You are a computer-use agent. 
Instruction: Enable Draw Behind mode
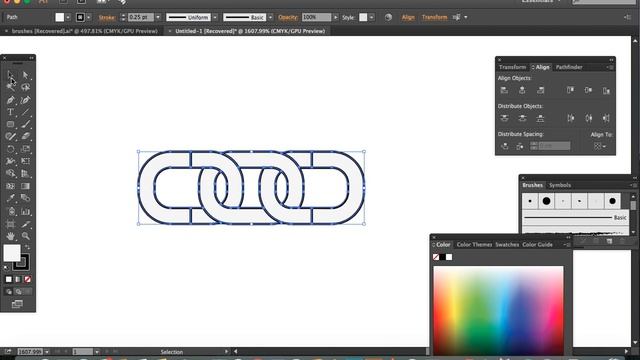pyautogui.click(x=18, y=291)
